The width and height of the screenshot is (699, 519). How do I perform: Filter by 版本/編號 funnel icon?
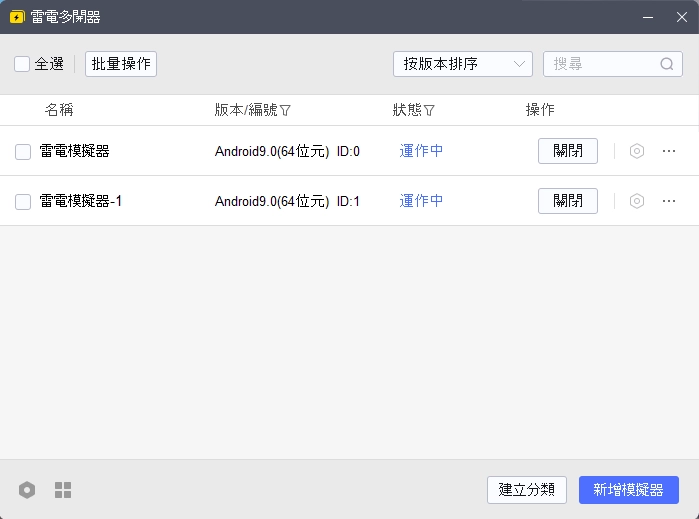[x=285, y=110]
